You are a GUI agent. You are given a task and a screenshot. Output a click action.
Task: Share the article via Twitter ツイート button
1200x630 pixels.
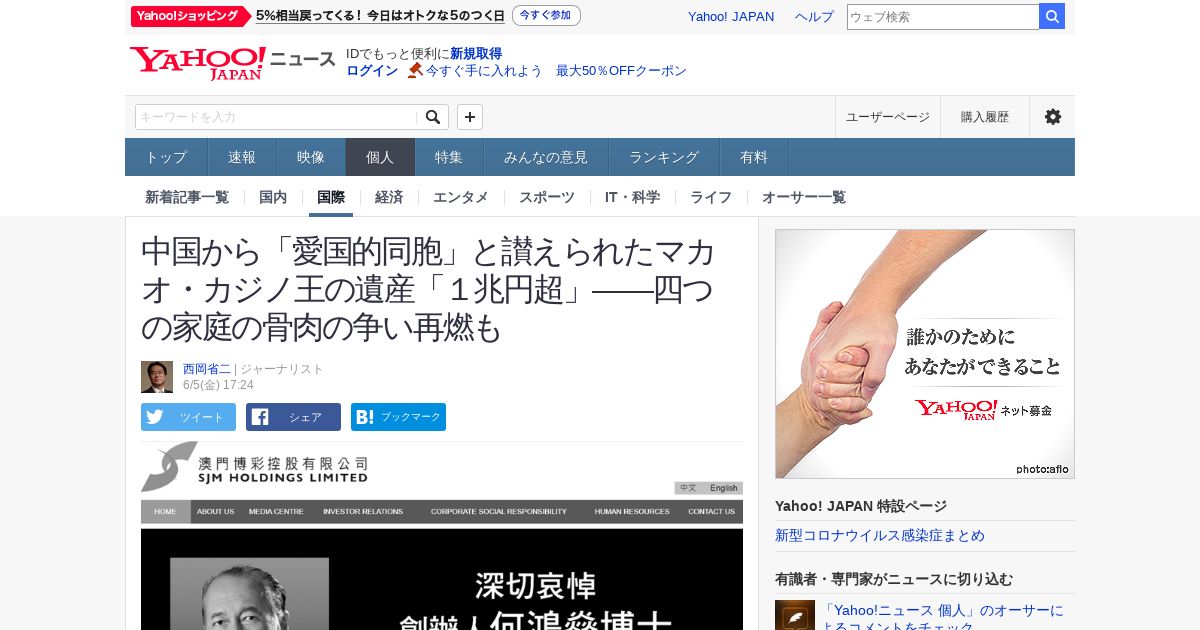(188, 417)
